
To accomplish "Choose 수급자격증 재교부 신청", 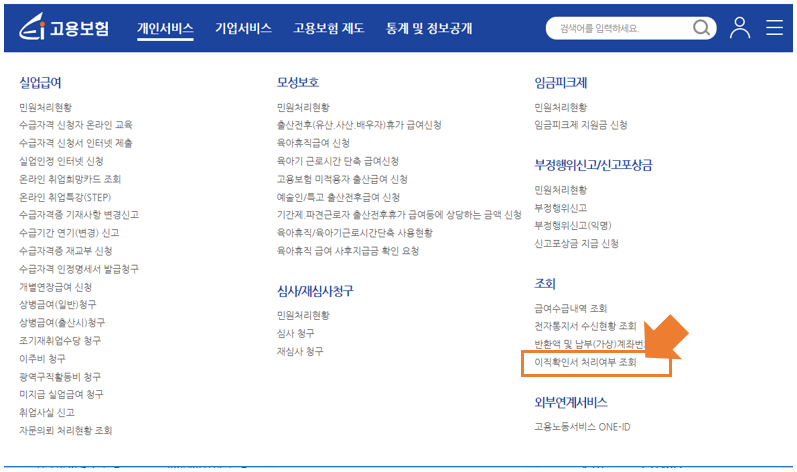I will [66, 251].
